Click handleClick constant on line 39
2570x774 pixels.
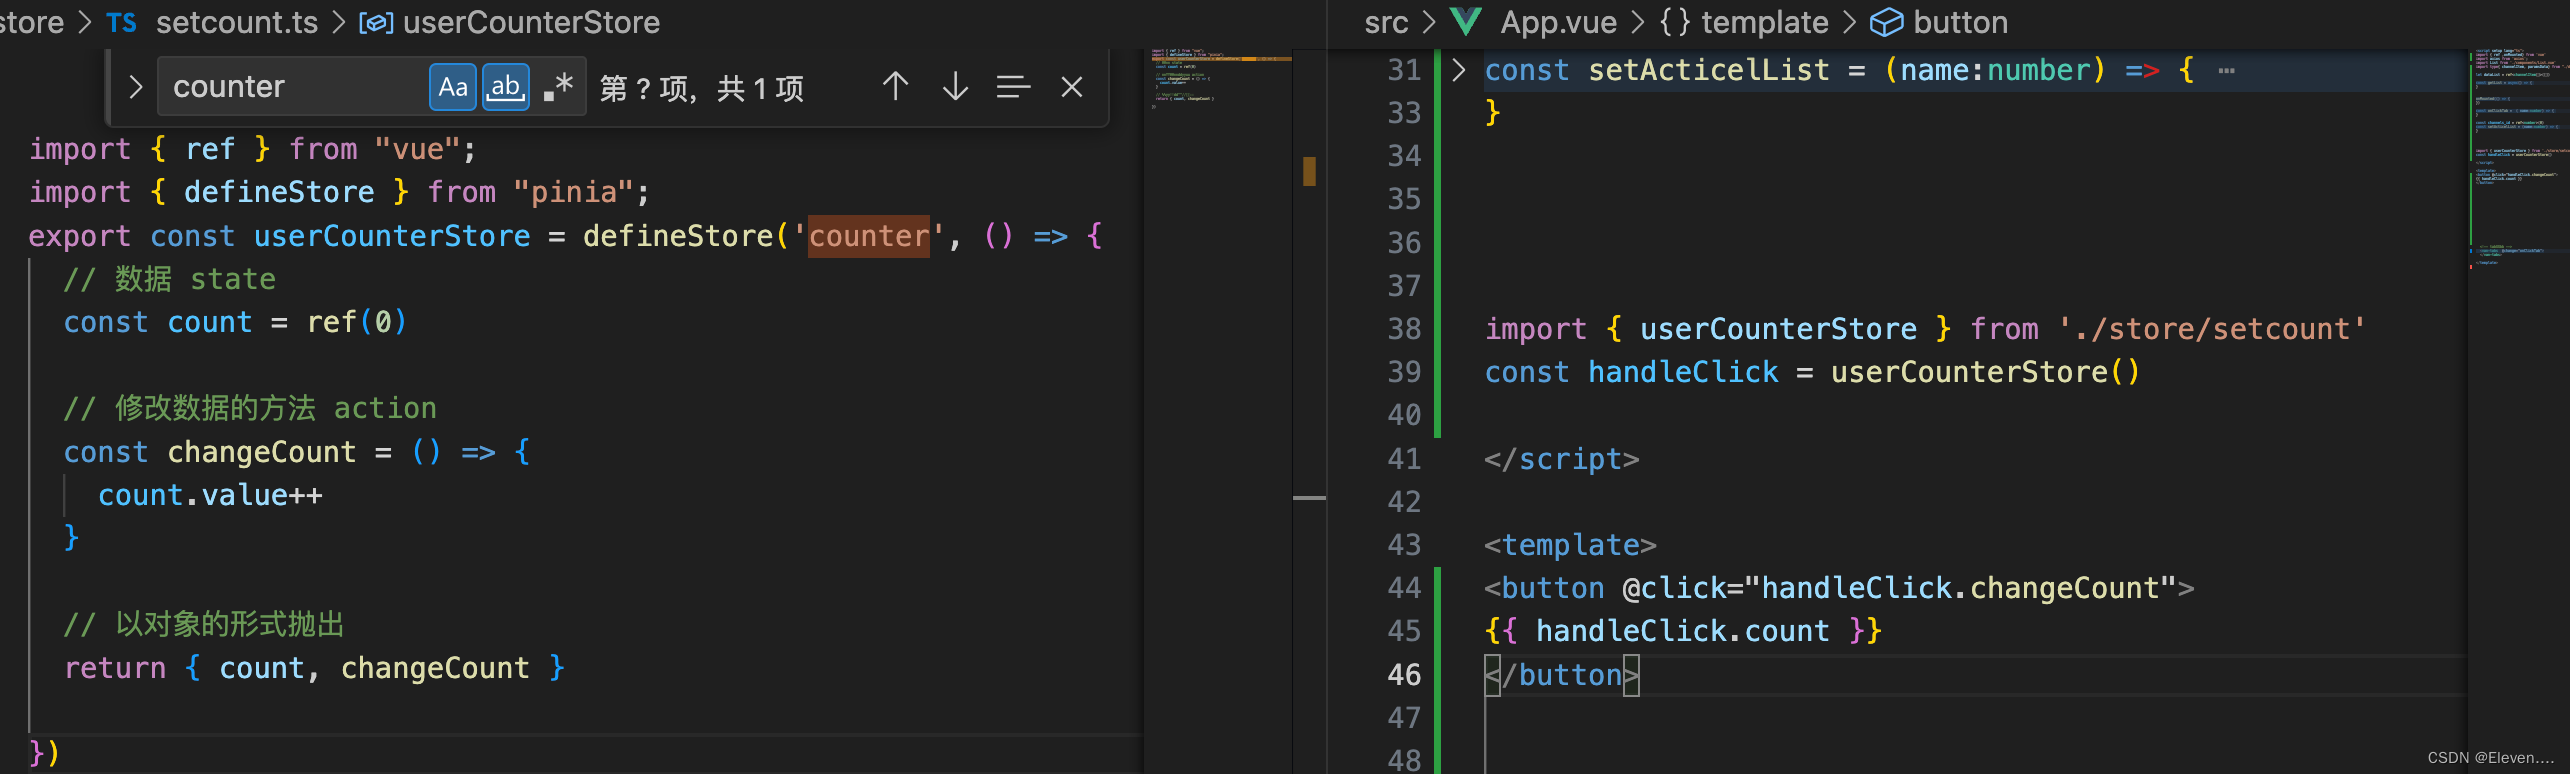tap(1683, 372)
